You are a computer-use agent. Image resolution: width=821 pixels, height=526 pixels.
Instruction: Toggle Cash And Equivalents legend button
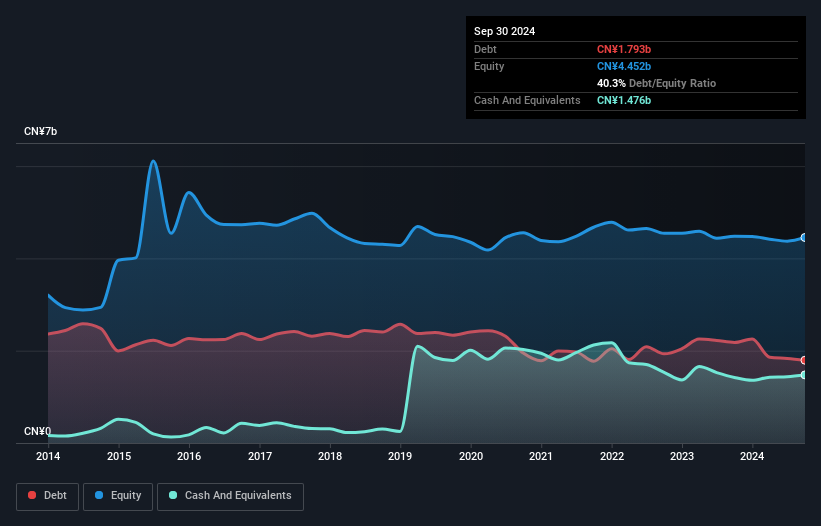230,496
